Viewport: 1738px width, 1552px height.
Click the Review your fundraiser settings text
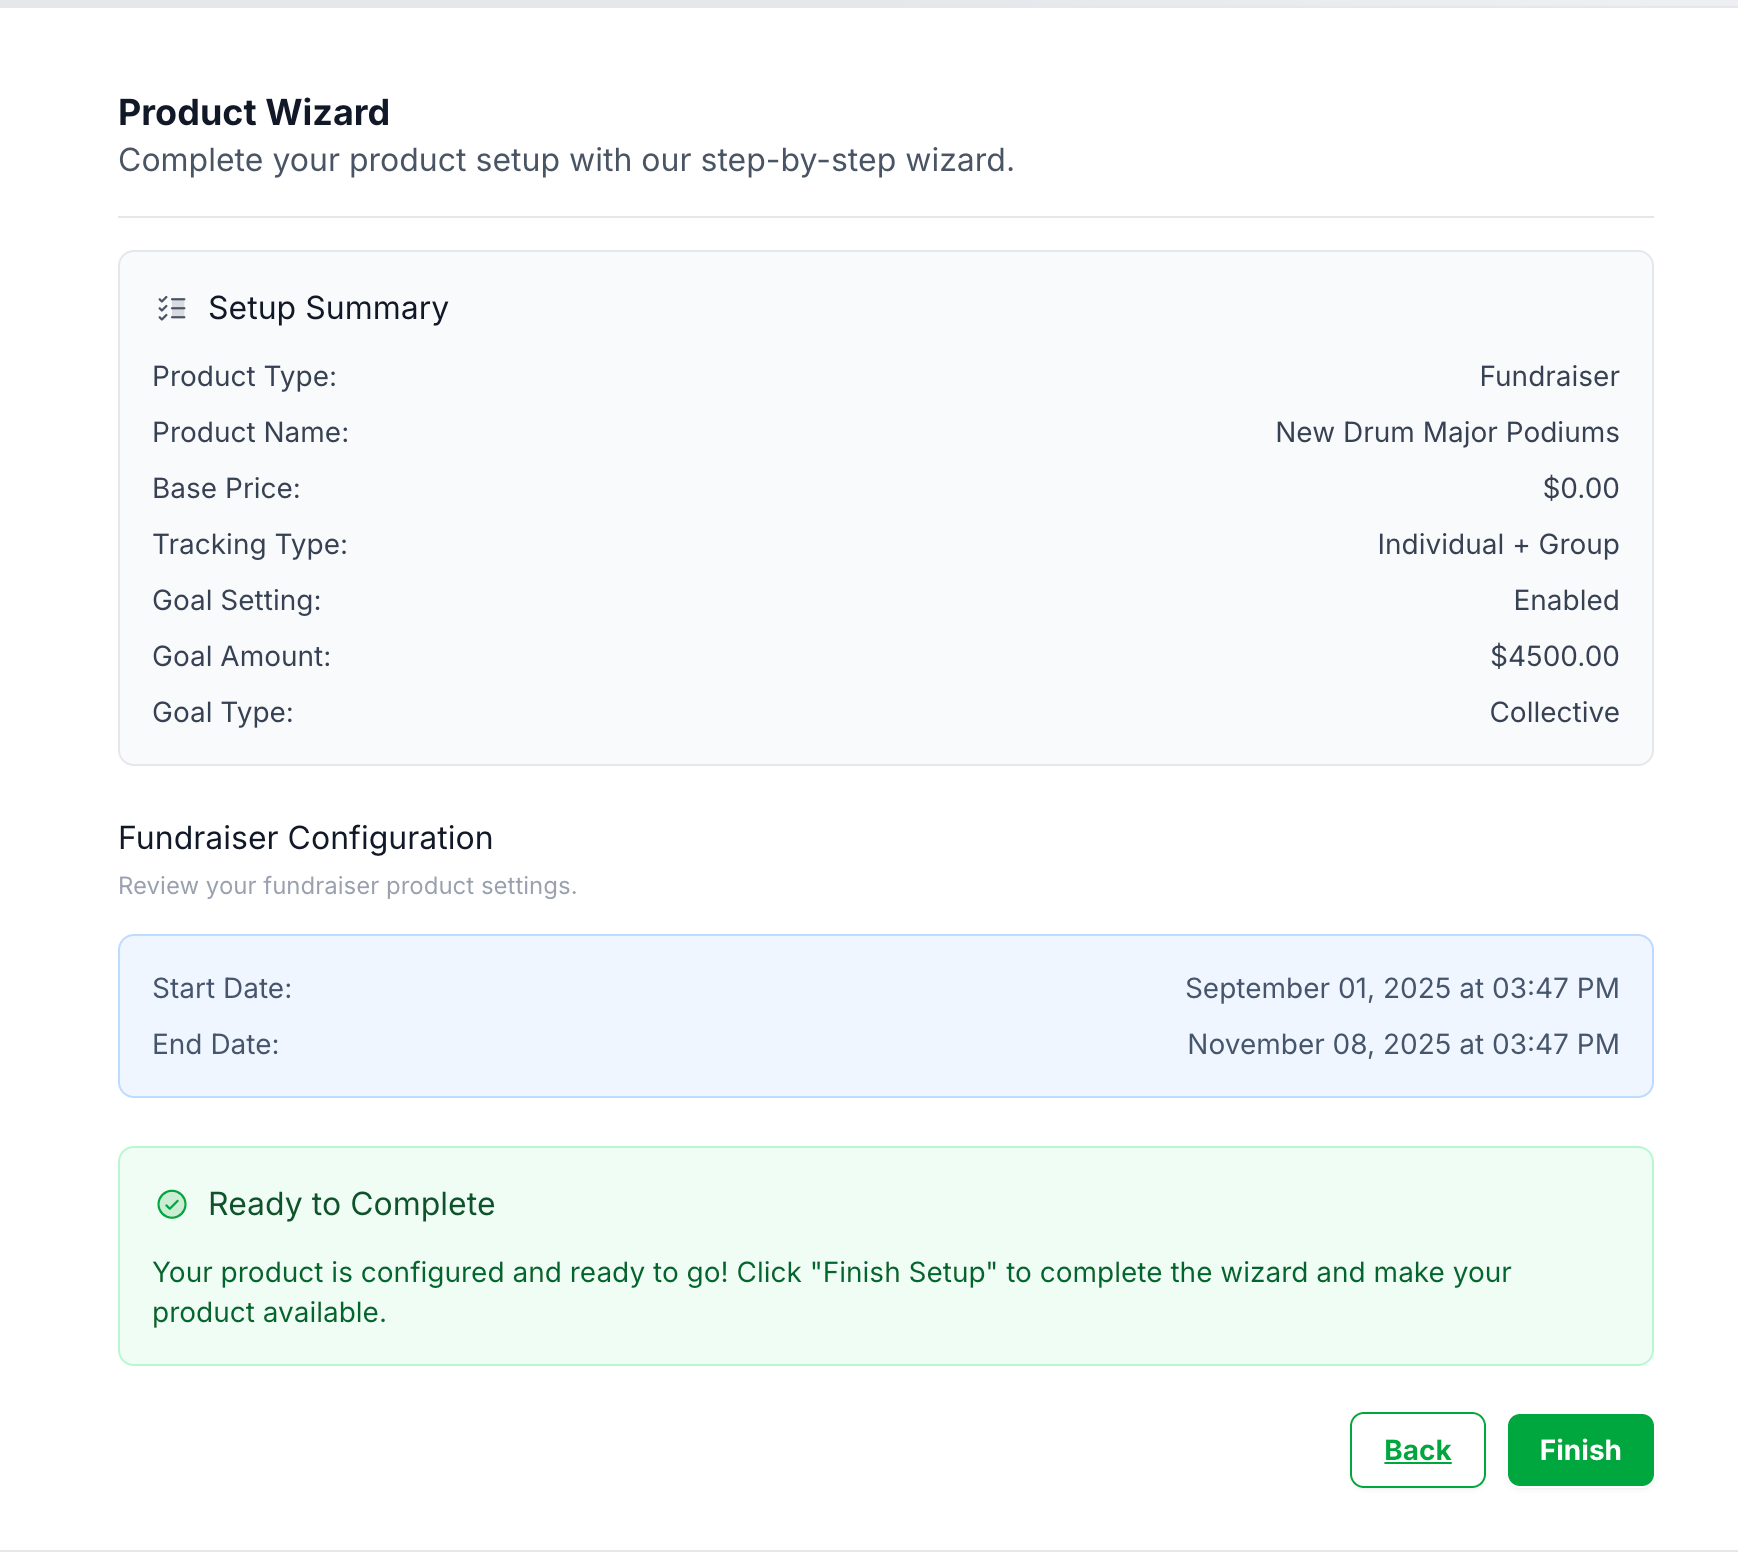(x=347, y=886)
